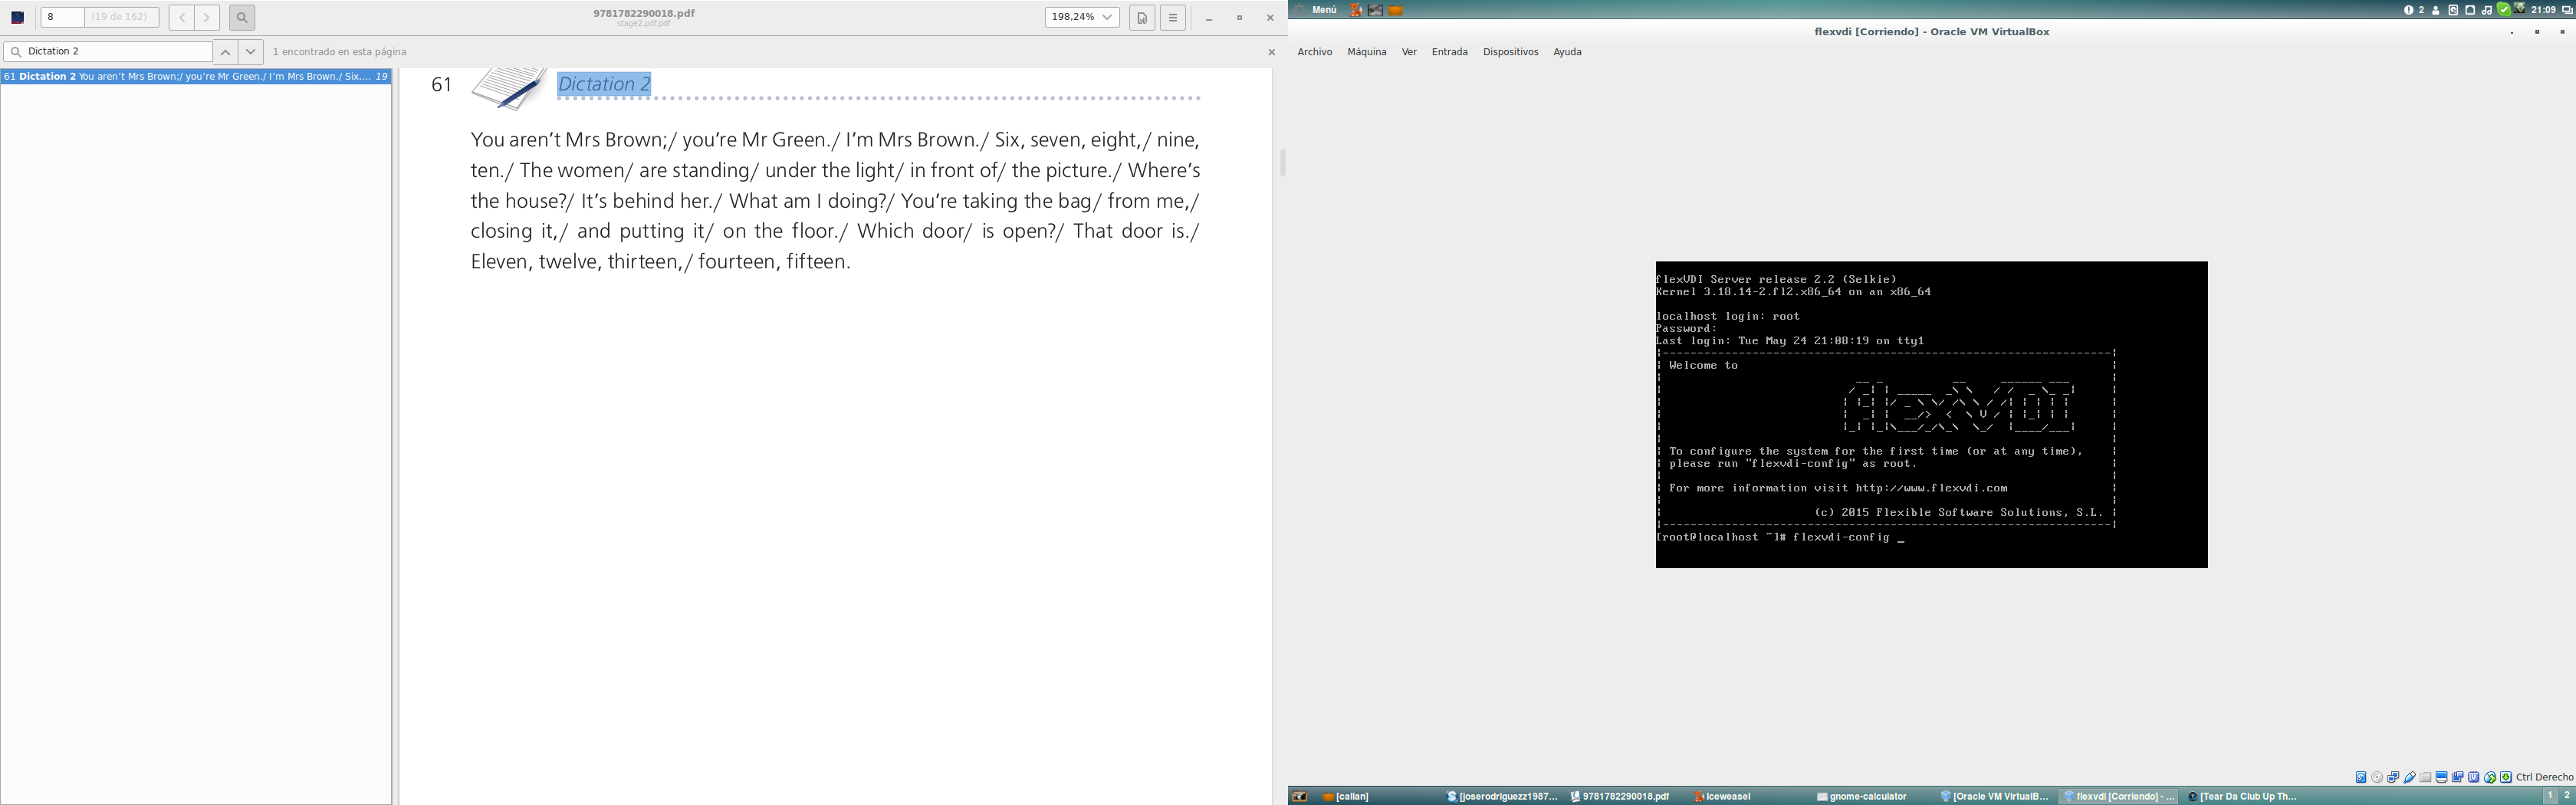Switch to gnome-calculator in the taskbar
The image size is (2576, 805).
1863,797
